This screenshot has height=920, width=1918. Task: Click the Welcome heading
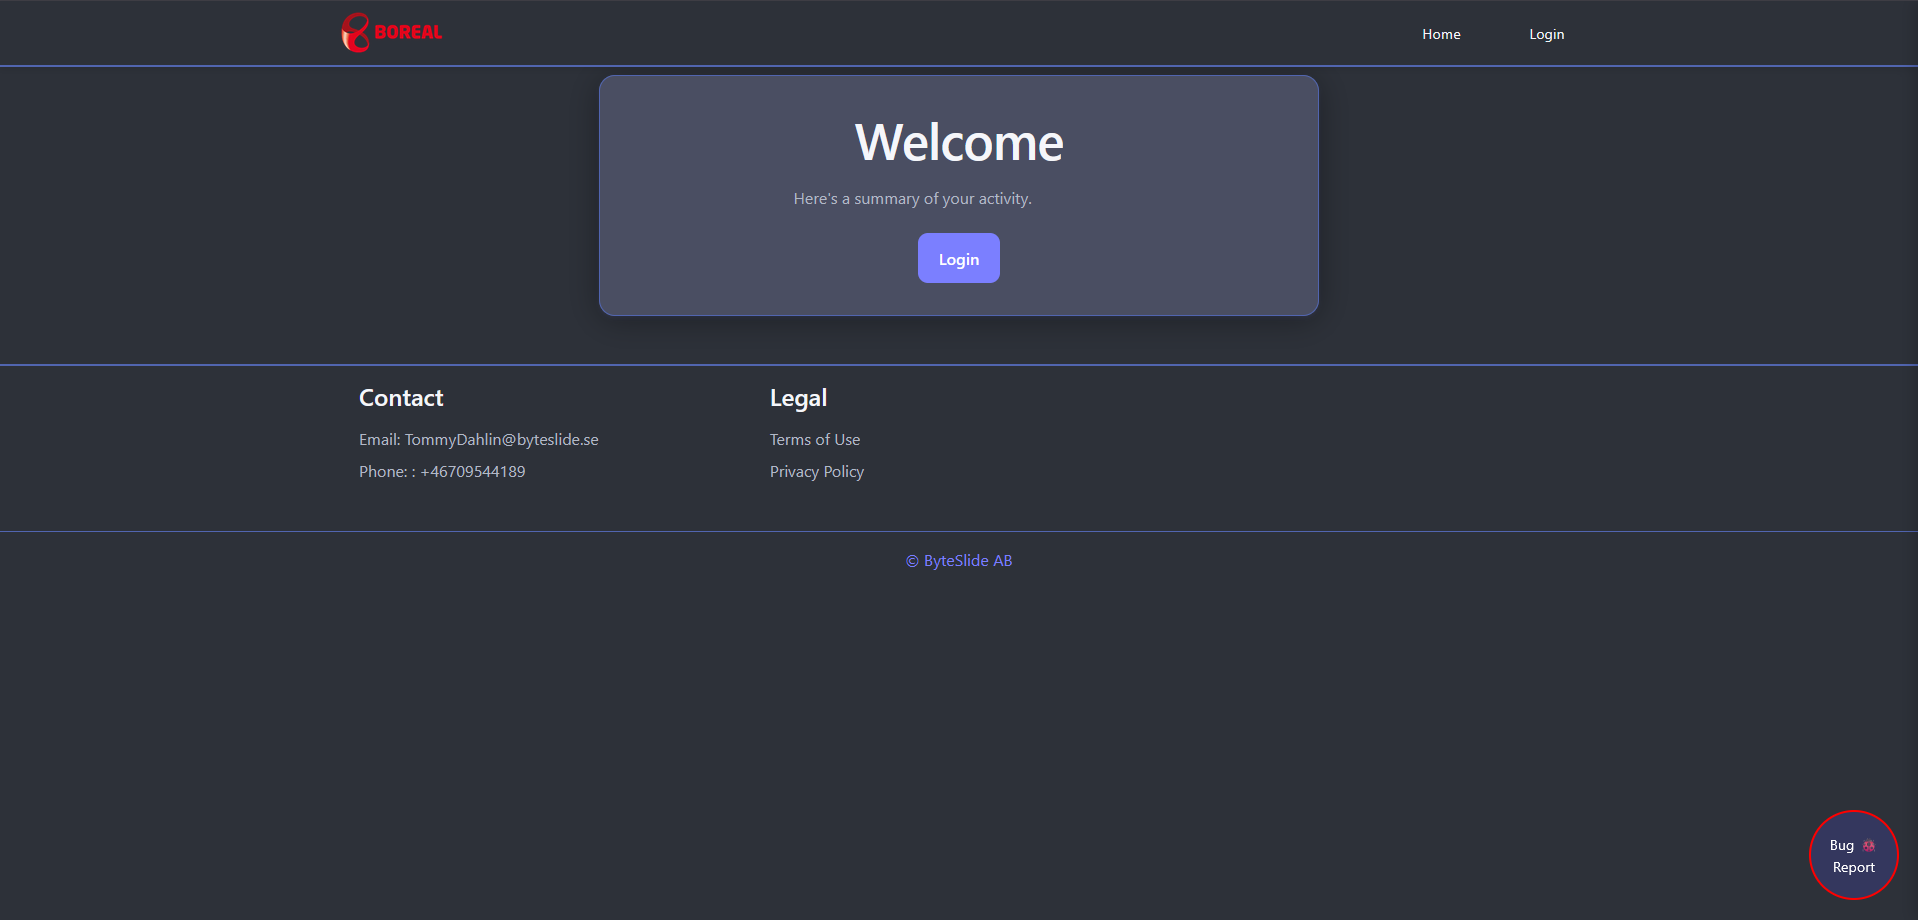(958, 141)
